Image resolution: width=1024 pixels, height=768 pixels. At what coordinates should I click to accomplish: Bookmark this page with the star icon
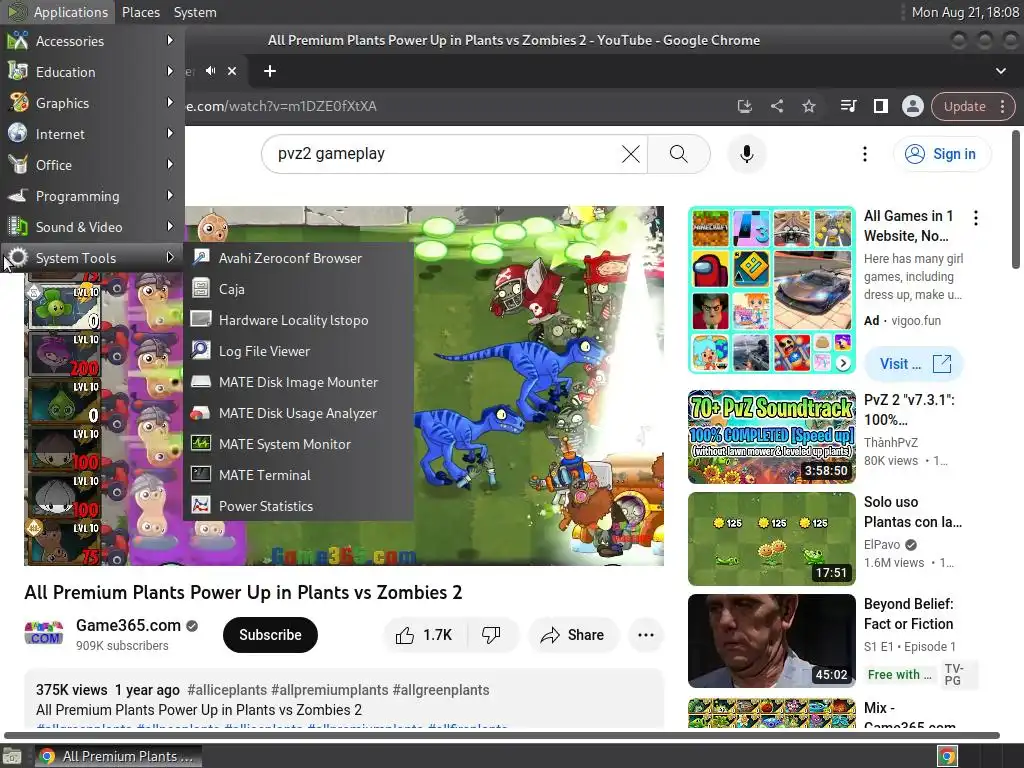(x=808, y=106)
